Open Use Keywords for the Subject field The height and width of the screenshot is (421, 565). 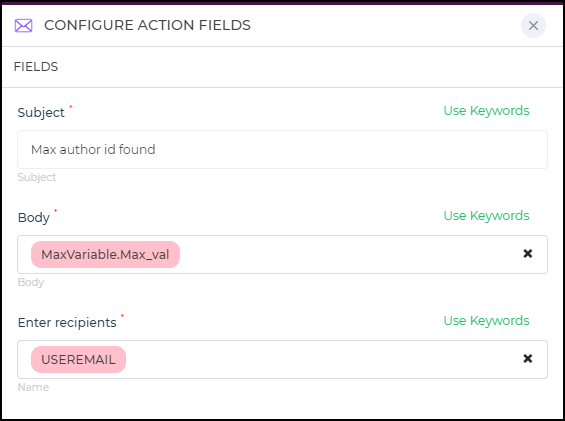click(x=486, y=111)
